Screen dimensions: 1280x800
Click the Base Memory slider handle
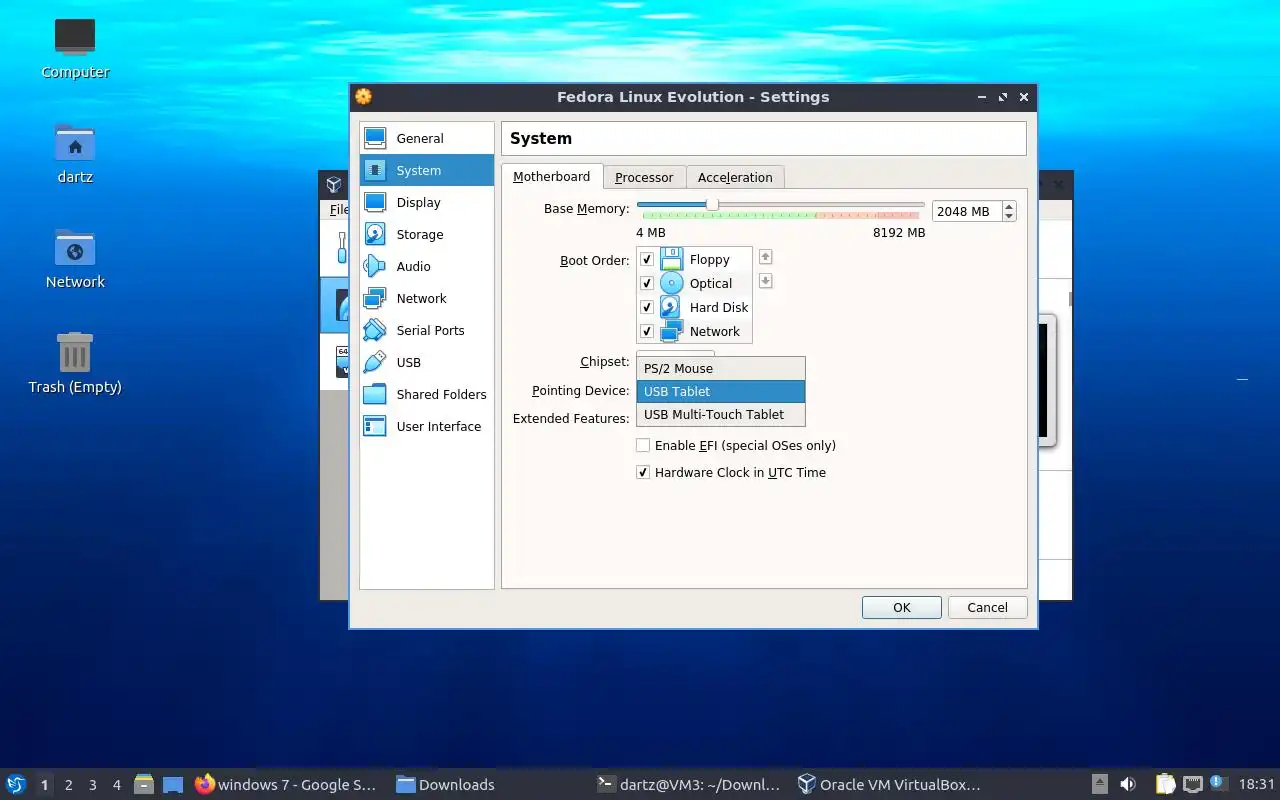[712, 204]
